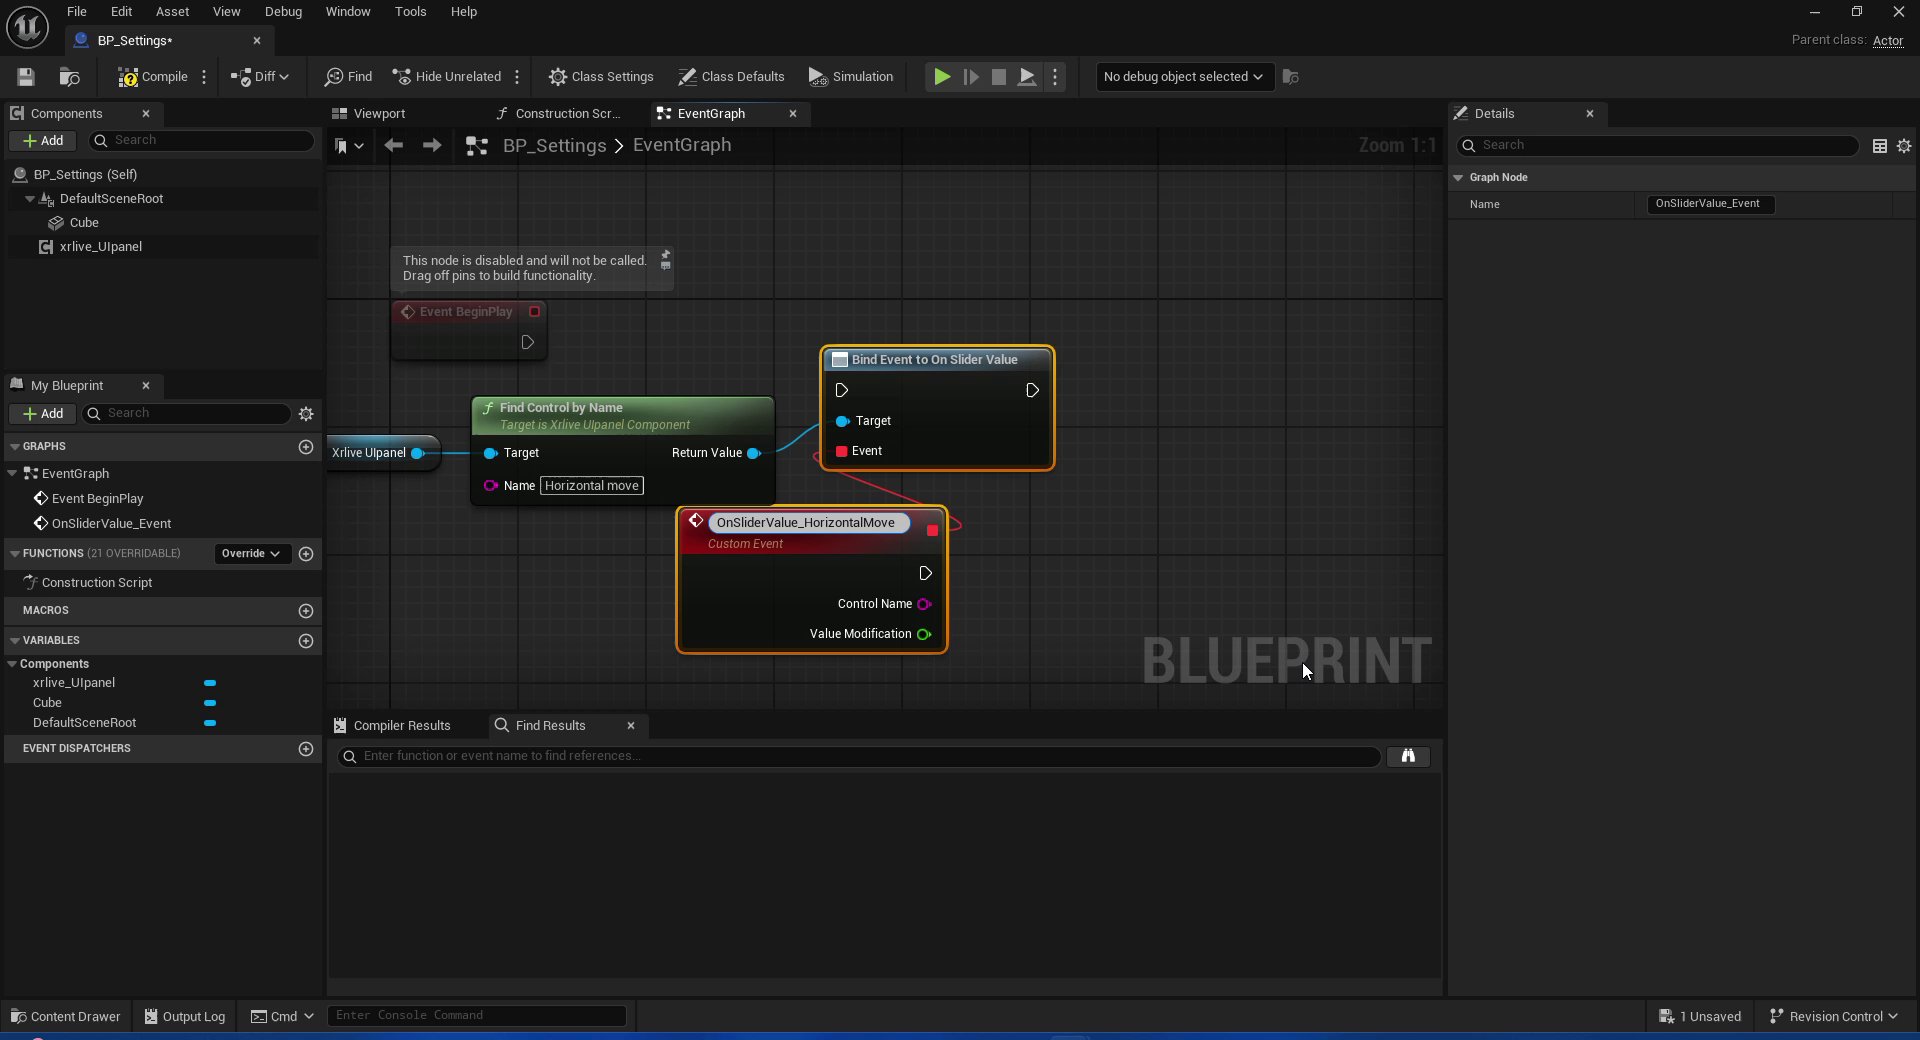
Task: Collapse the Components variable category
Action: pyautogui.click(x=12, y=664)
